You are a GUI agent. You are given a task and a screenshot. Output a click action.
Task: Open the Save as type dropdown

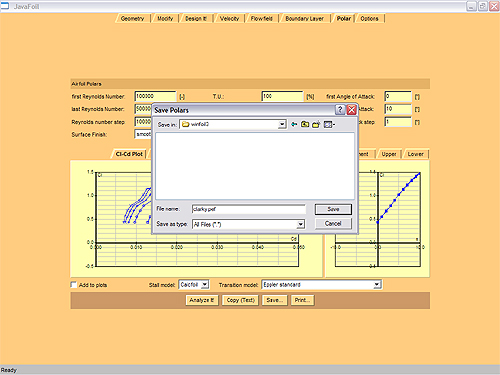(x=300, y=224)
